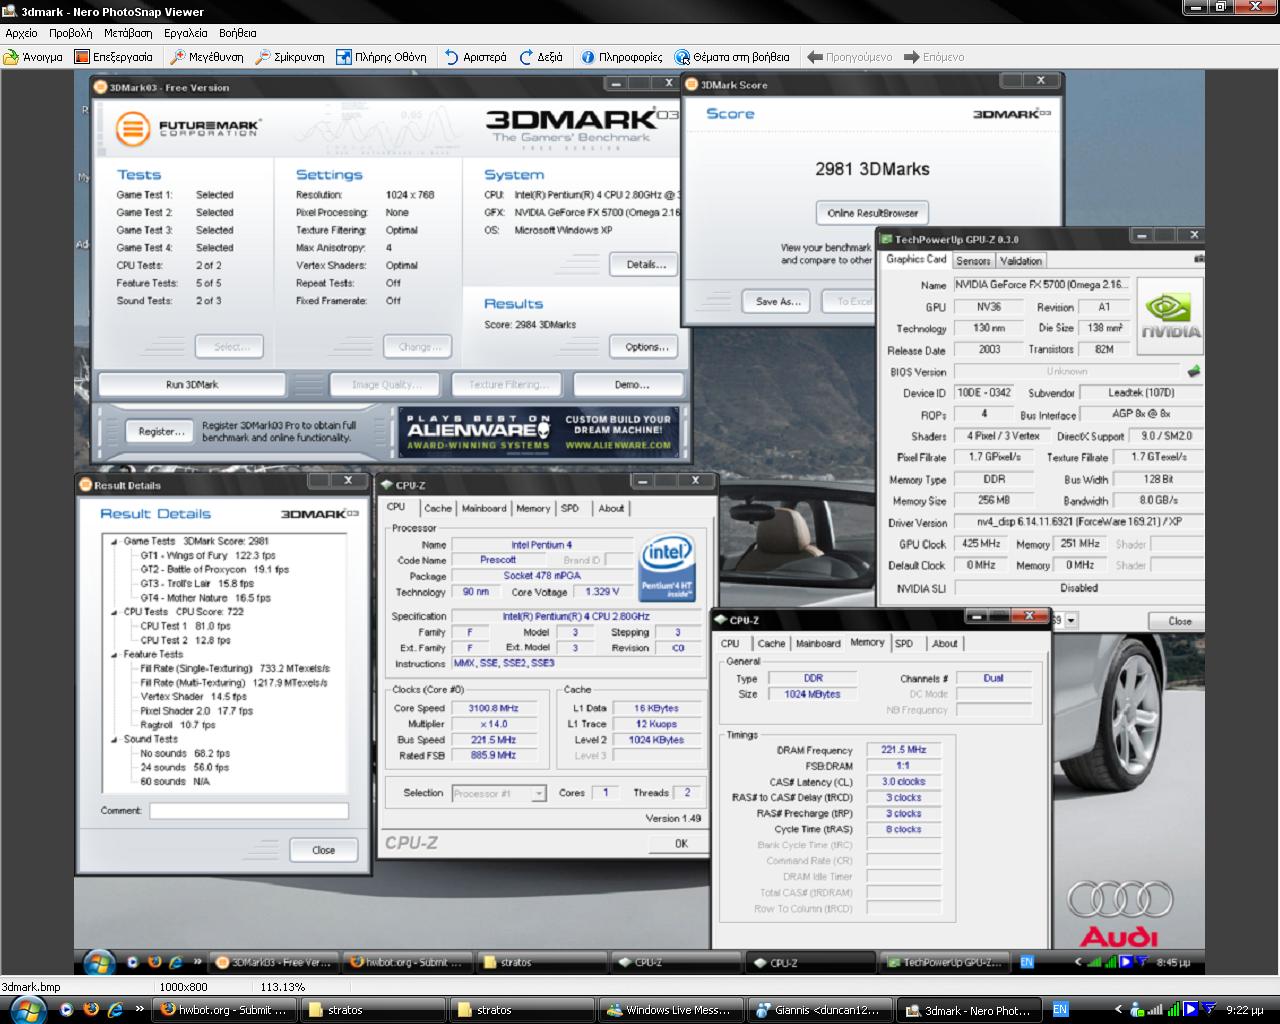Click the Online ResultBrowser button
Screen dimensions: 1280x1024
tap(872, 213)
